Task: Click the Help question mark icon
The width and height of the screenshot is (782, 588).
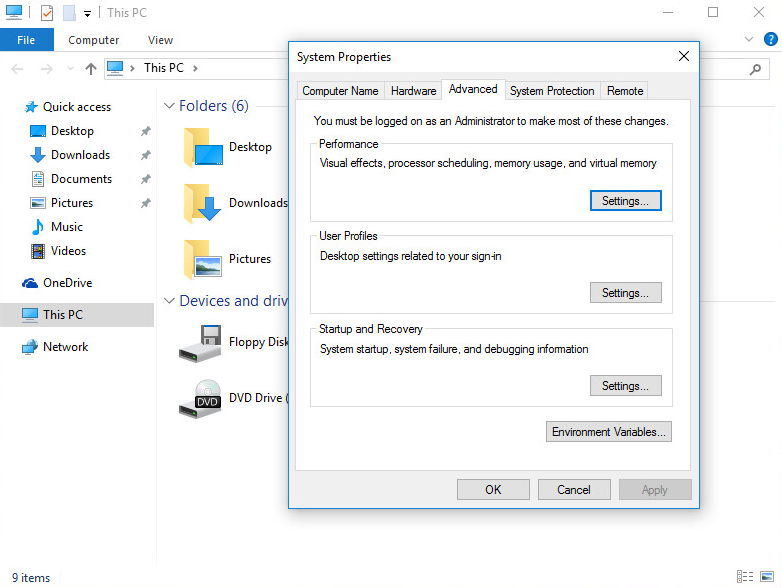Action: click(x=771, y=40)
